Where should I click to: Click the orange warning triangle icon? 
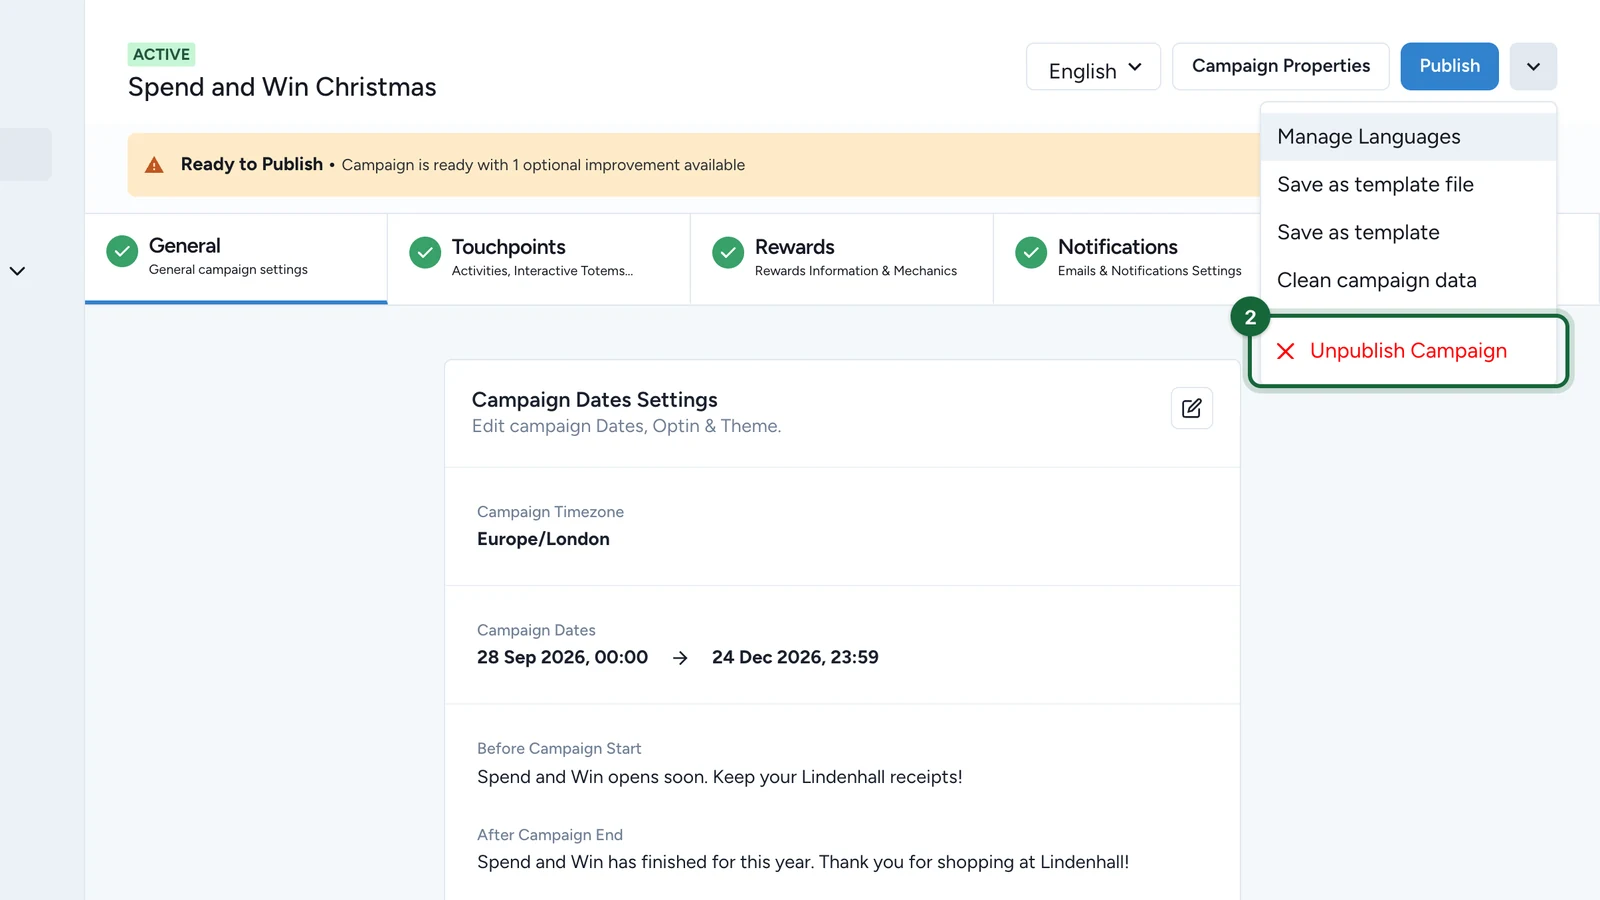coord(154,165)
